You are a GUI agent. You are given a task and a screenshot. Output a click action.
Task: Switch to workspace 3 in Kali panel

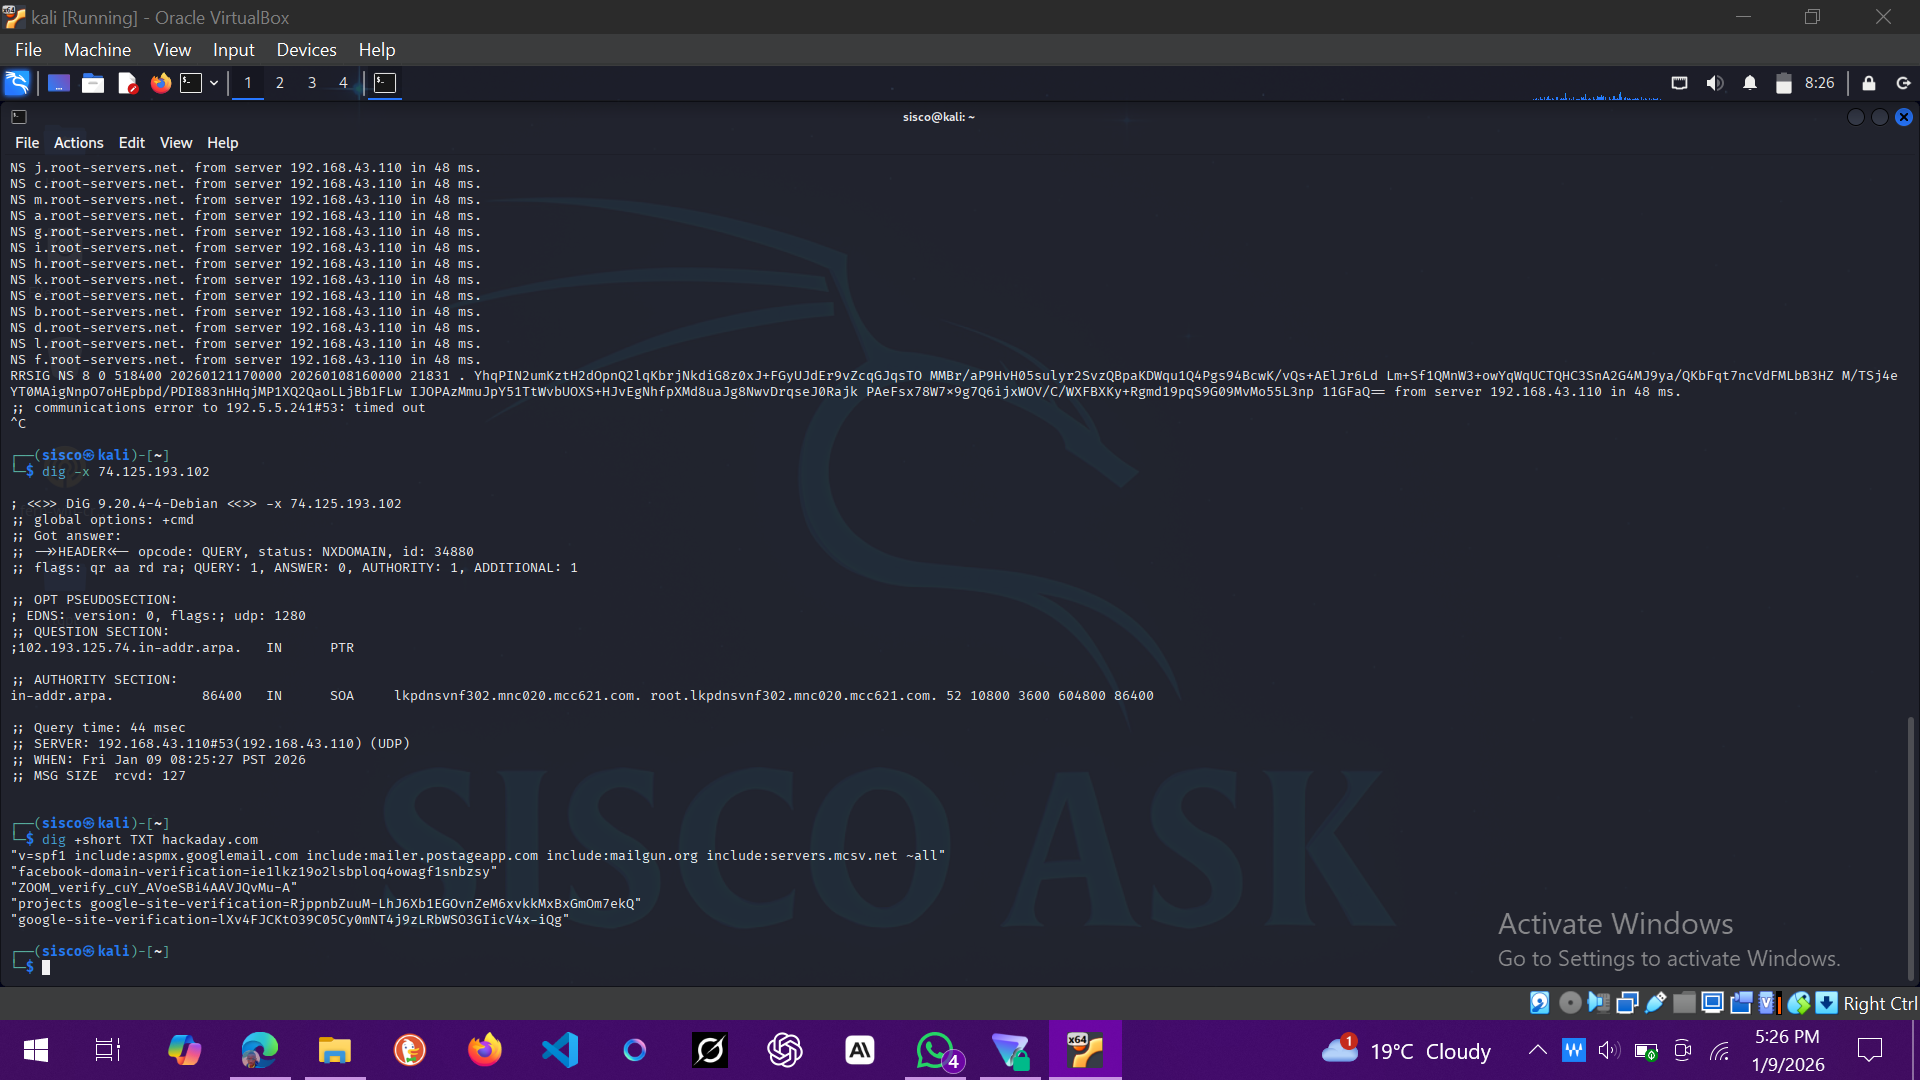[312, 83]
